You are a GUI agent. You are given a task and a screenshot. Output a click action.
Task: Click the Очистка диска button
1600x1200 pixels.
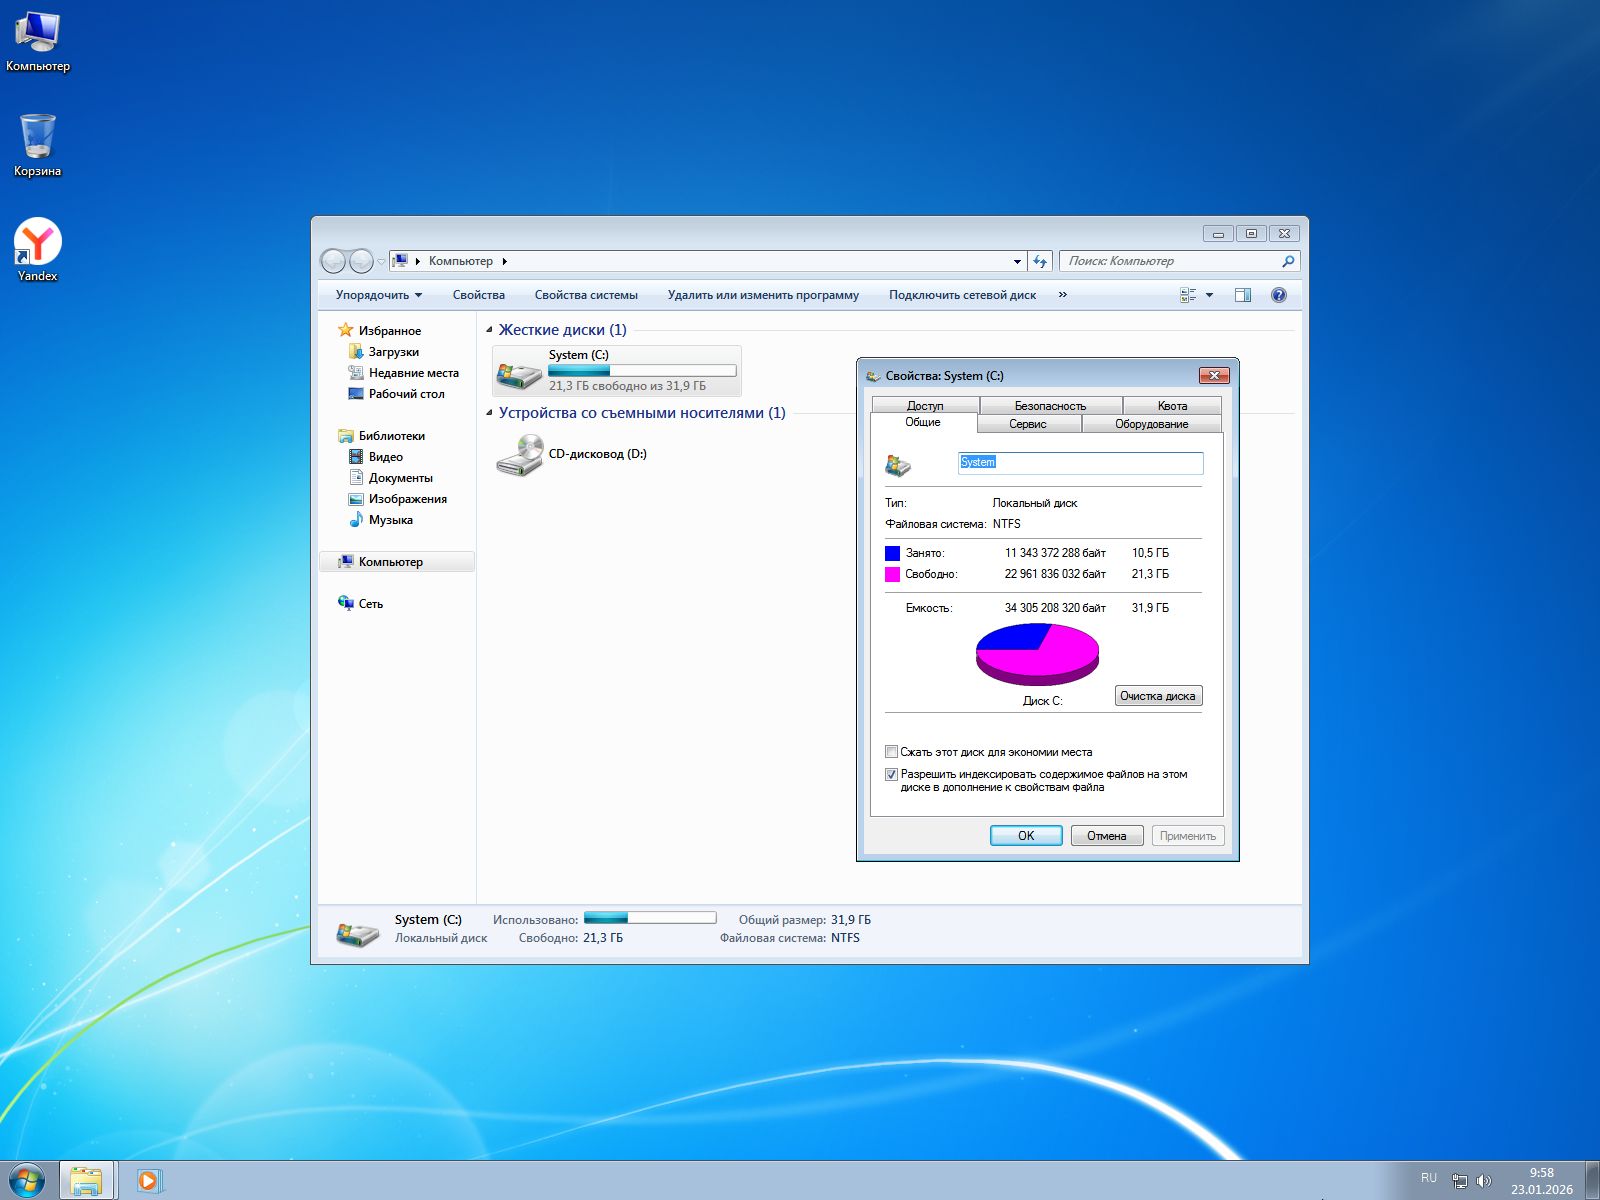(x=1158, y=695)
